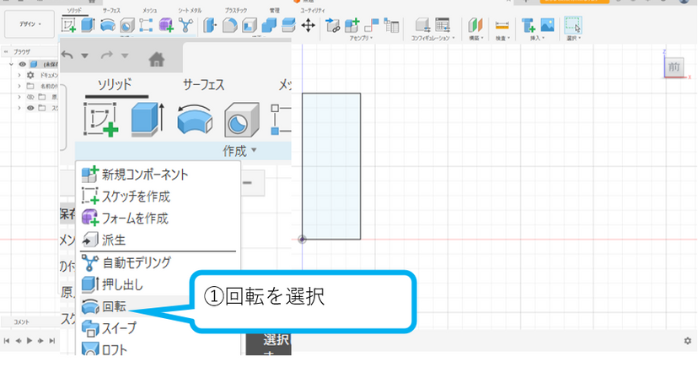Toggle the eye visibility of the root component

[x=22, y=64]
